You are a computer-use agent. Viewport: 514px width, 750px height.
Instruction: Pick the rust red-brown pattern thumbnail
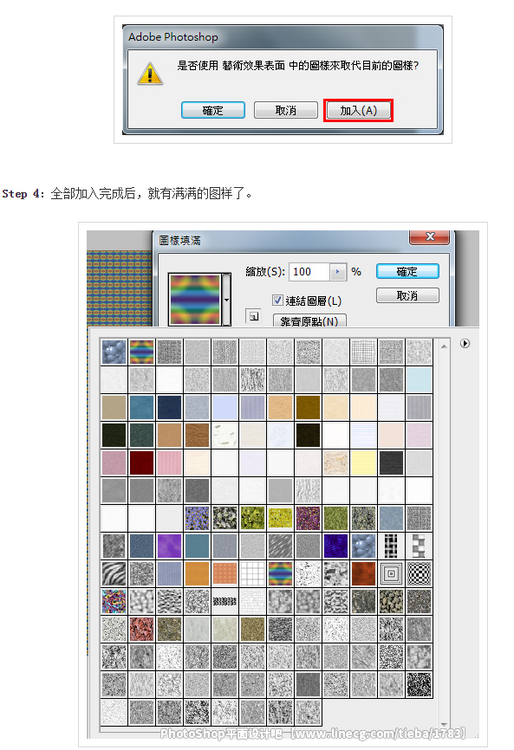[x=363, y=574]
